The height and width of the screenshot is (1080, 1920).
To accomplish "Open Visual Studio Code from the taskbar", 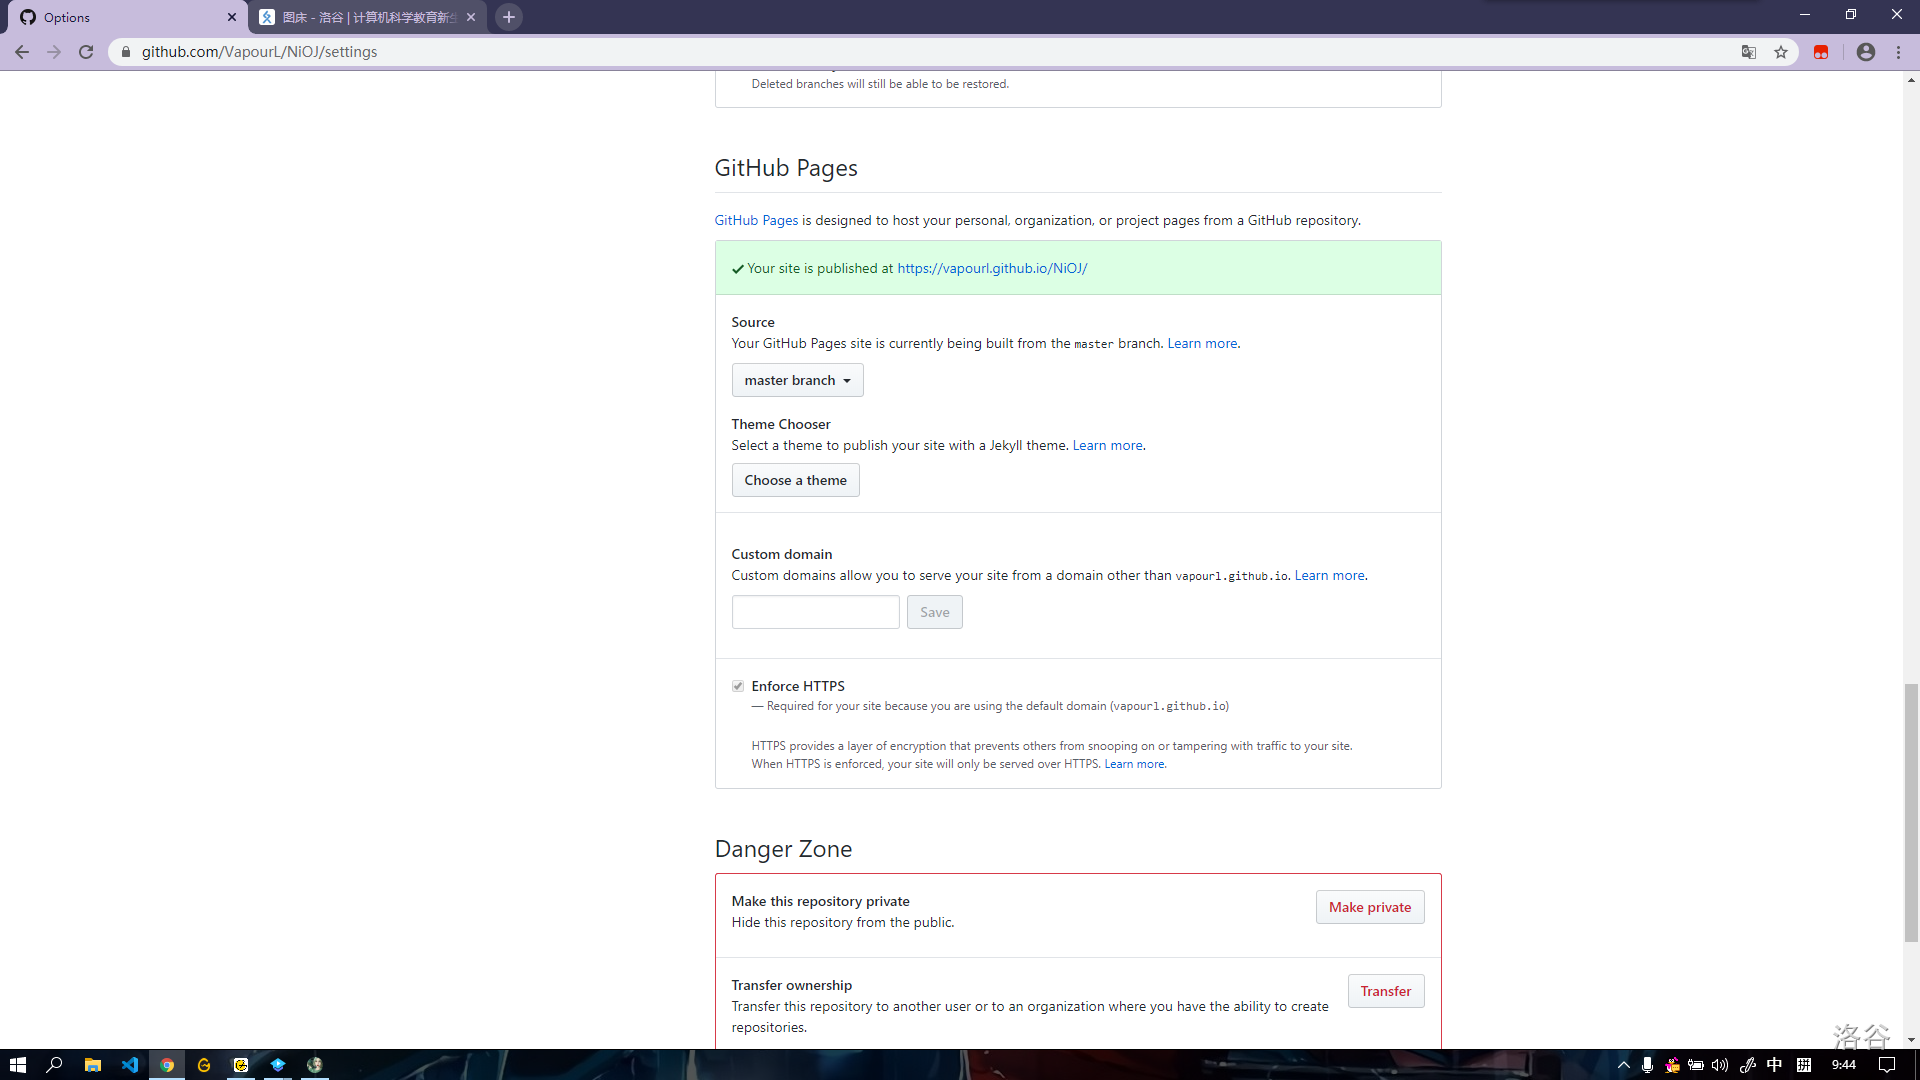I will click(130, 1065).
